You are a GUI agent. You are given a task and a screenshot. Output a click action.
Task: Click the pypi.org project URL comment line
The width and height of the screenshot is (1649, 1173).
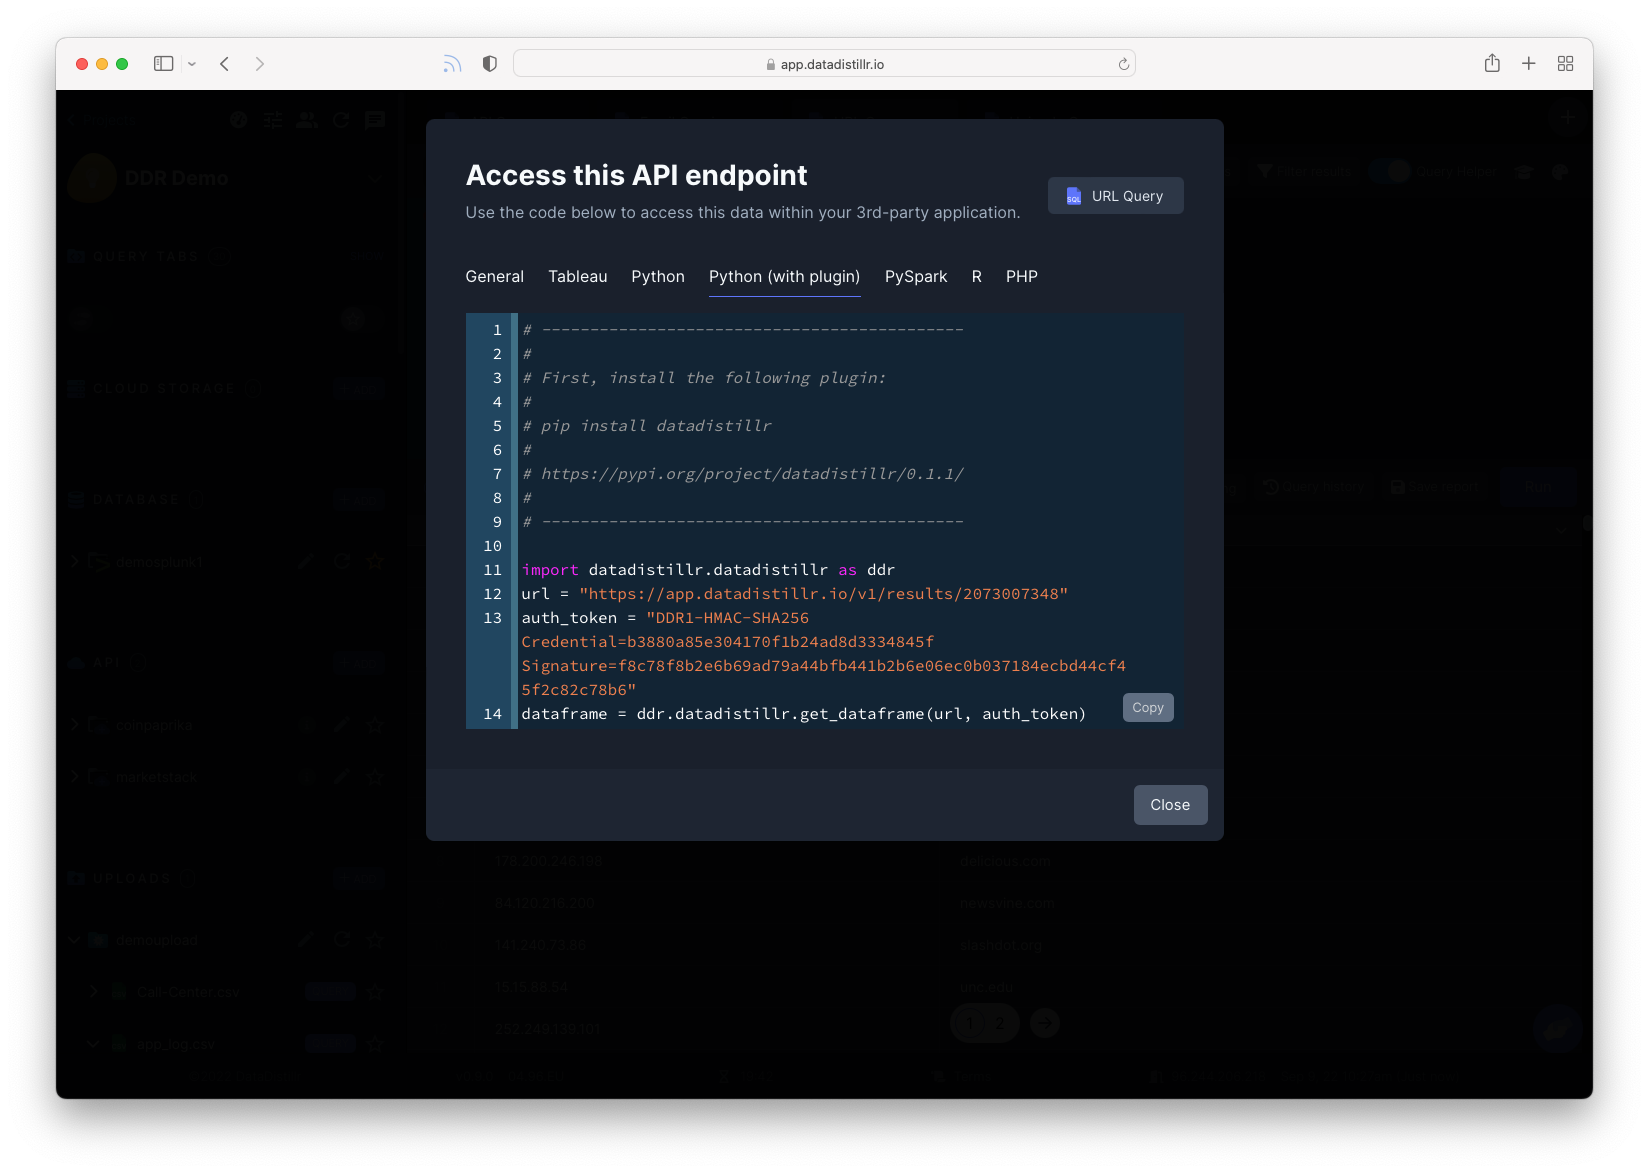pyautogui.click(x=743, y=474)
